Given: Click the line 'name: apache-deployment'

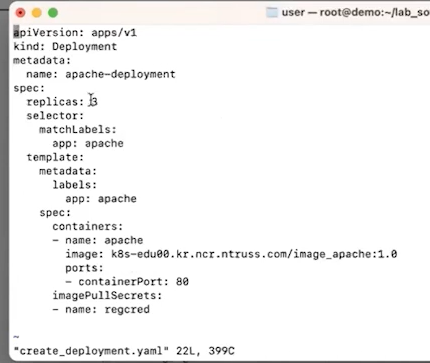Looking at the screenshot, I should 101,74.
